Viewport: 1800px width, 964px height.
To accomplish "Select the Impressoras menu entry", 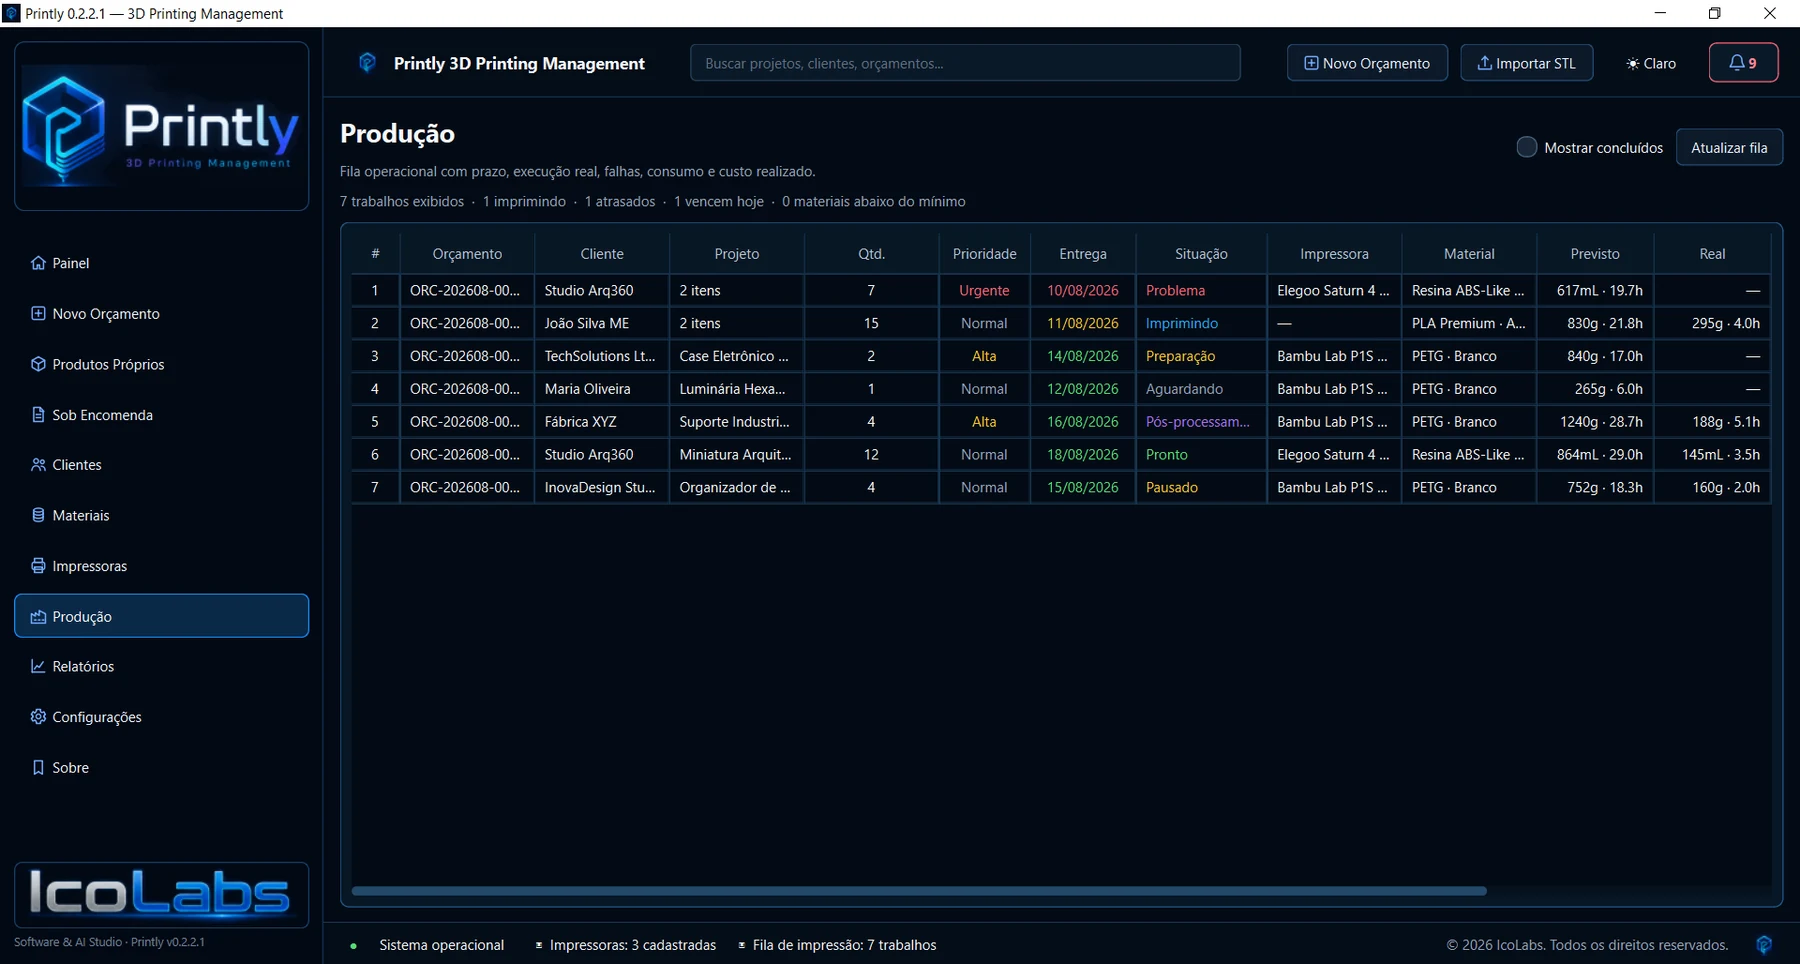I will coord(161,566).
